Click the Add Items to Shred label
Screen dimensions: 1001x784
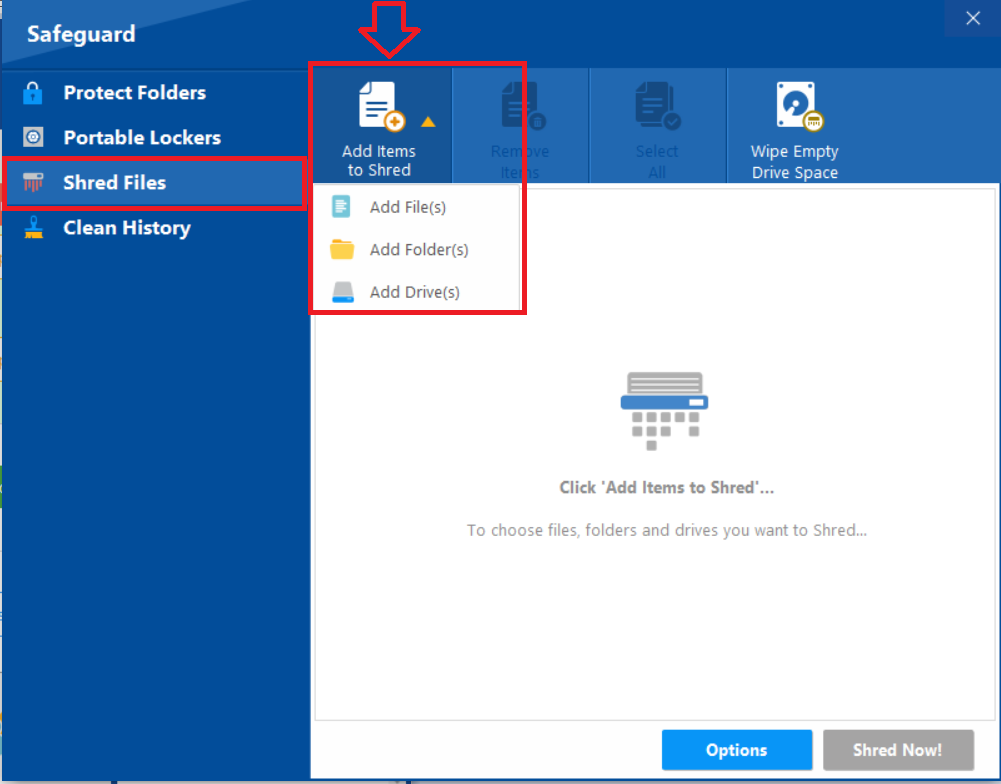(379, 161)
